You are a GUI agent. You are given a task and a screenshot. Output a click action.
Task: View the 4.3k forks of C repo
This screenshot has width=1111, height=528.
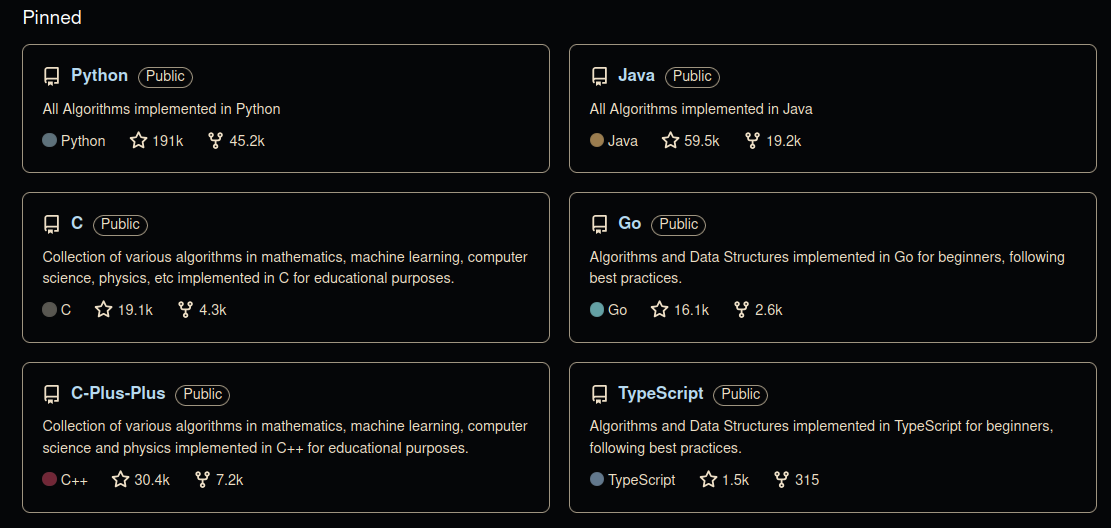tap(202, 310)
